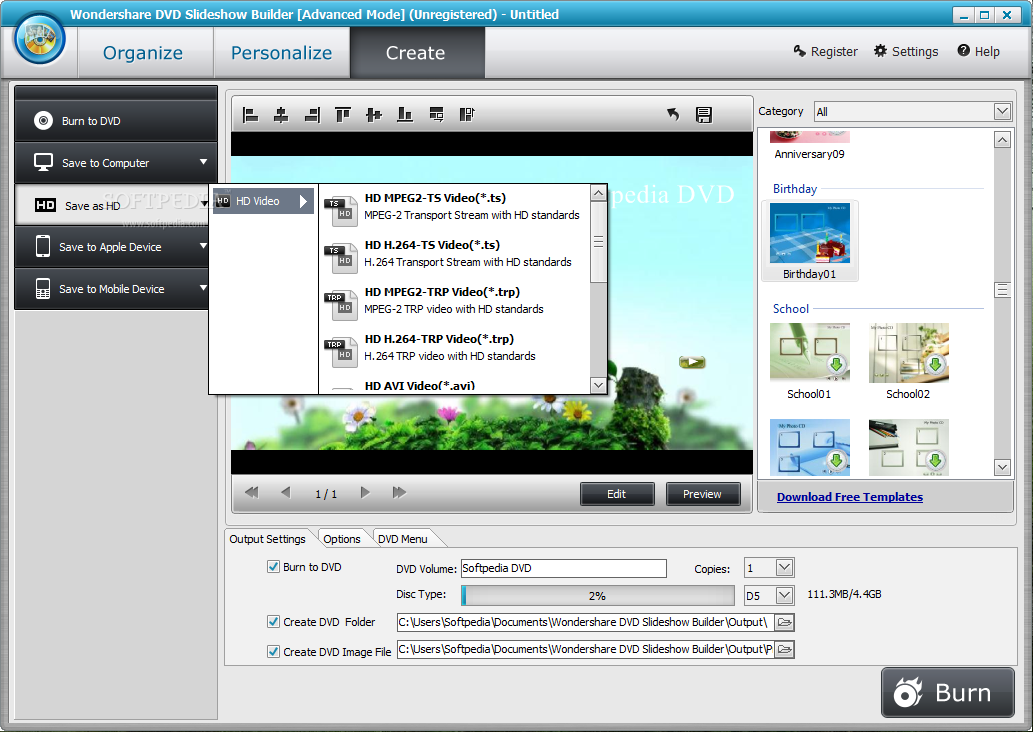Click the disc usage progress bar
The width and height of the screenshot is (1033, 732).
click(x=598, y=596)
